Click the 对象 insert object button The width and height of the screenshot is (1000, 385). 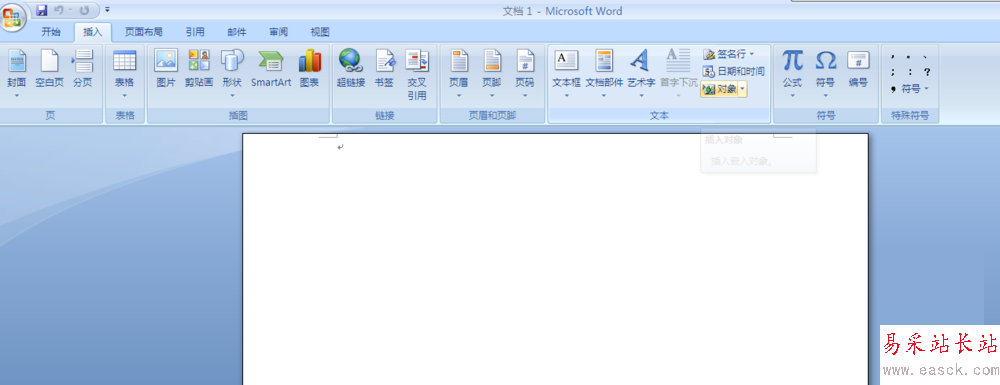[719, 89]
